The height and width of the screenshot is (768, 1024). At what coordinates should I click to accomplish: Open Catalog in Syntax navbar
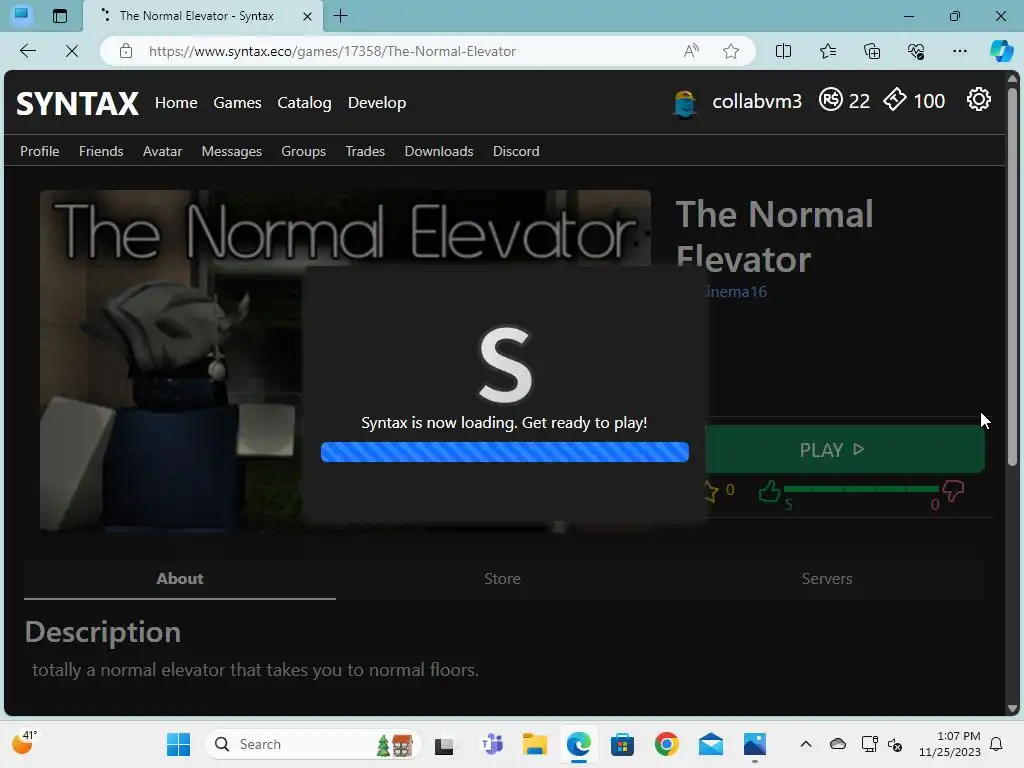[x=304, y=103]
